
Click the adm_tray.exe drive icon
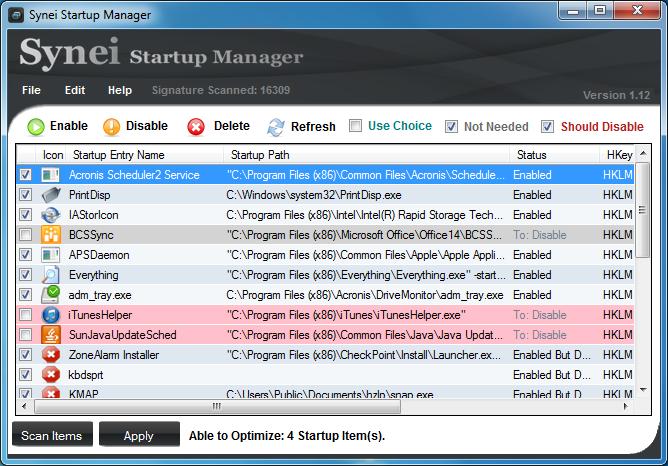click(x=51, y=295)
